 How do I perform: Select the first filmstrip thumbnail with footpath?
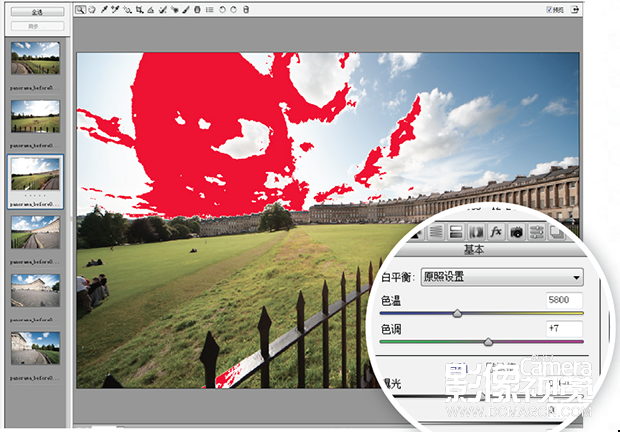click(36, 58)
